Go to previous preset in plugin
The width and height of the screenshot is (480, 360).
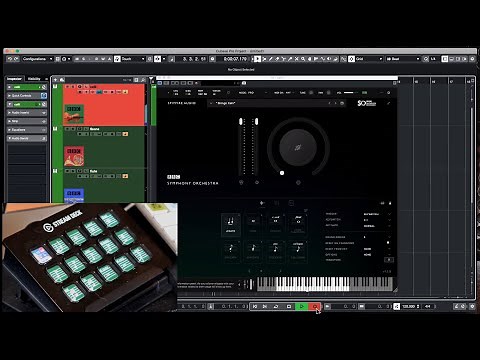329,103
